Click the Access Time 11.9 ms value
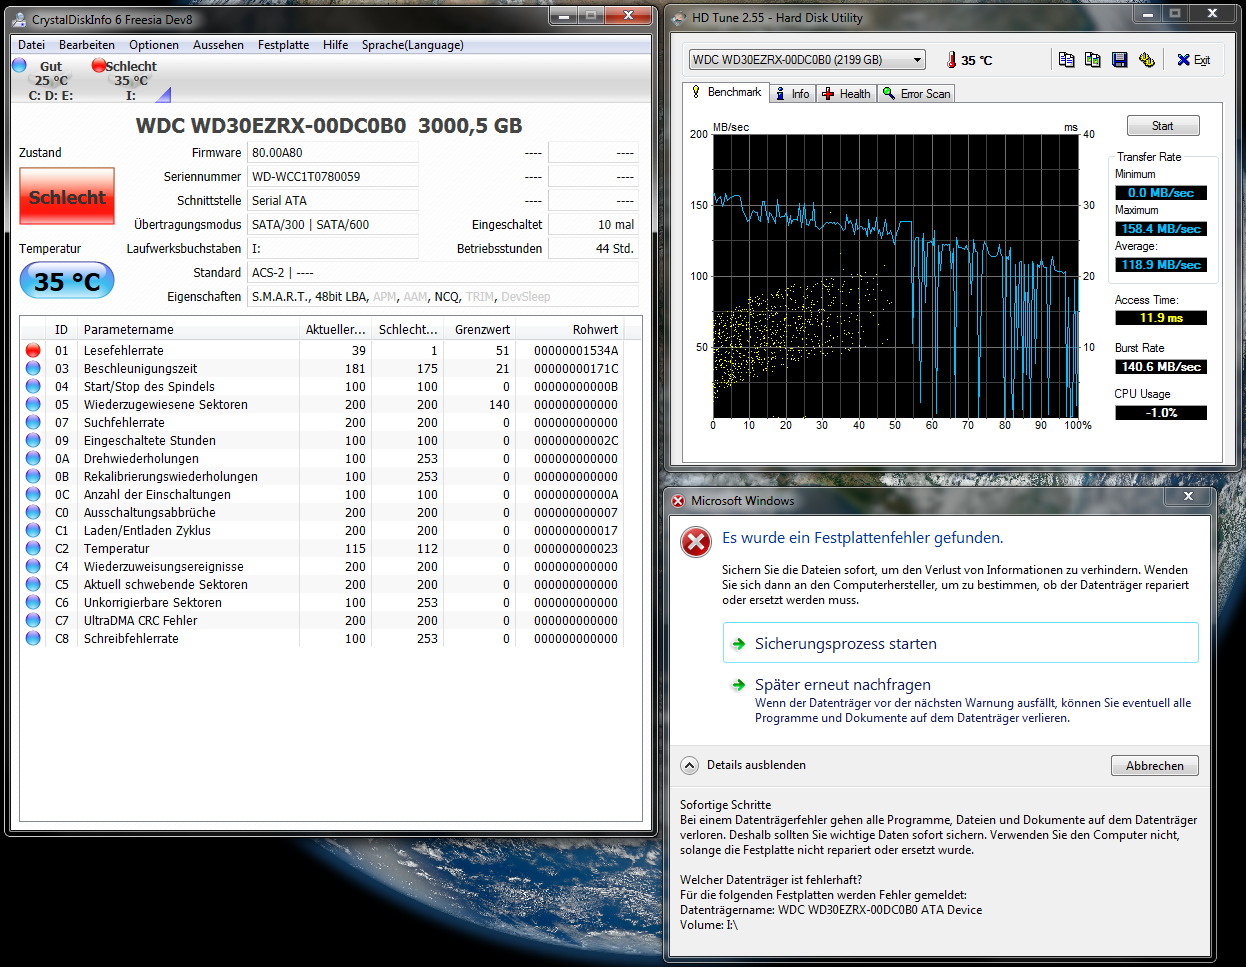 1161,318
